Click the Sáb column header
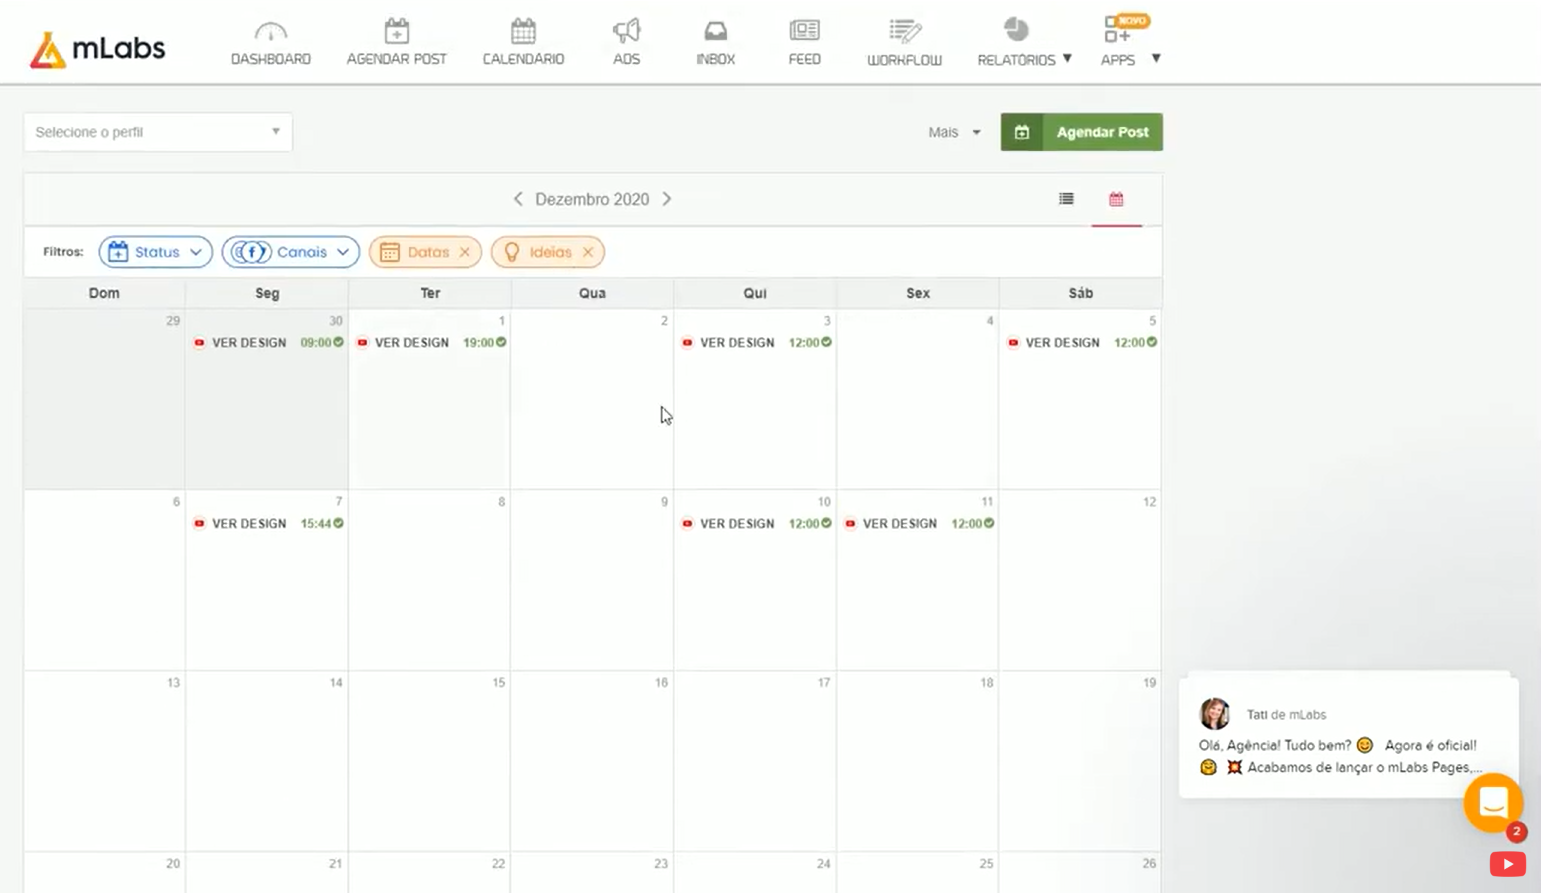 [1080, 293]
